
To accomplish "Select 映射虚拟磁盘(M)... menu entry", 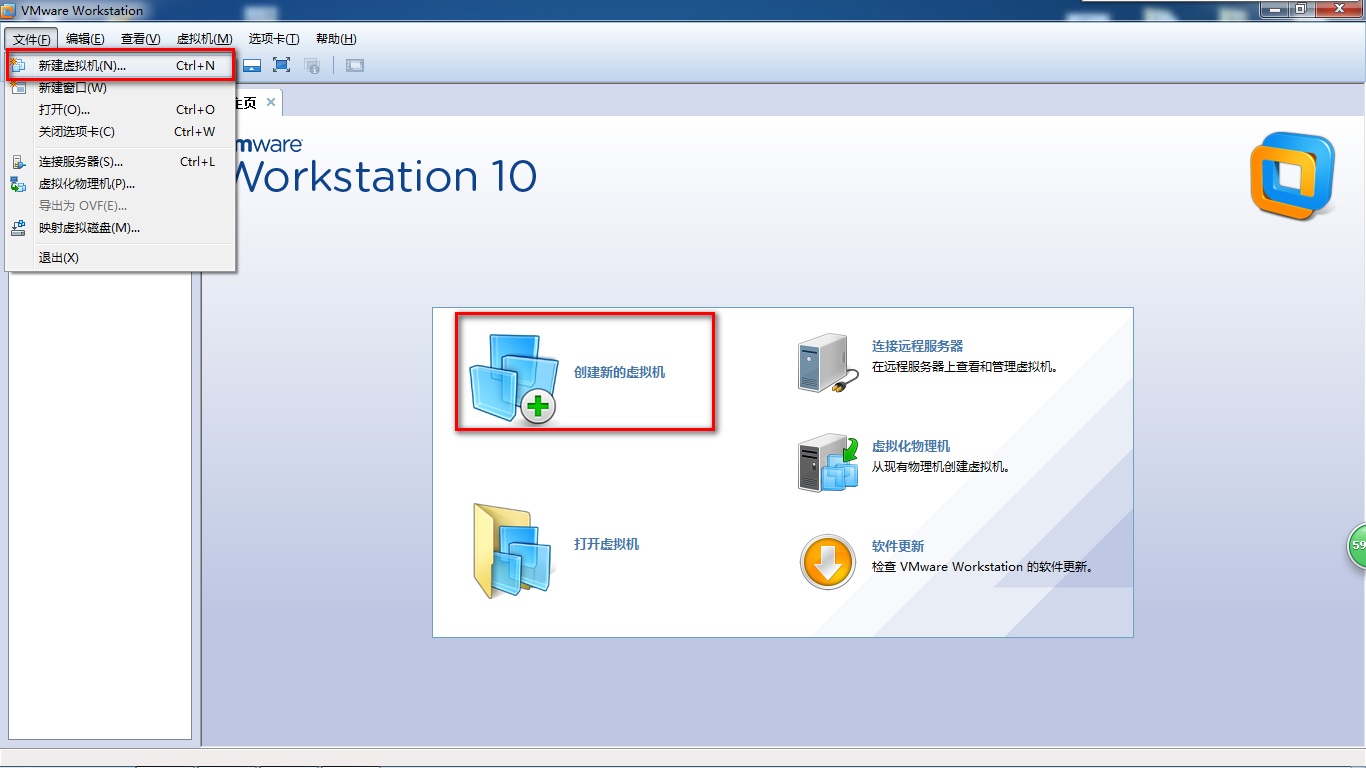I will (x=120, y=228).
